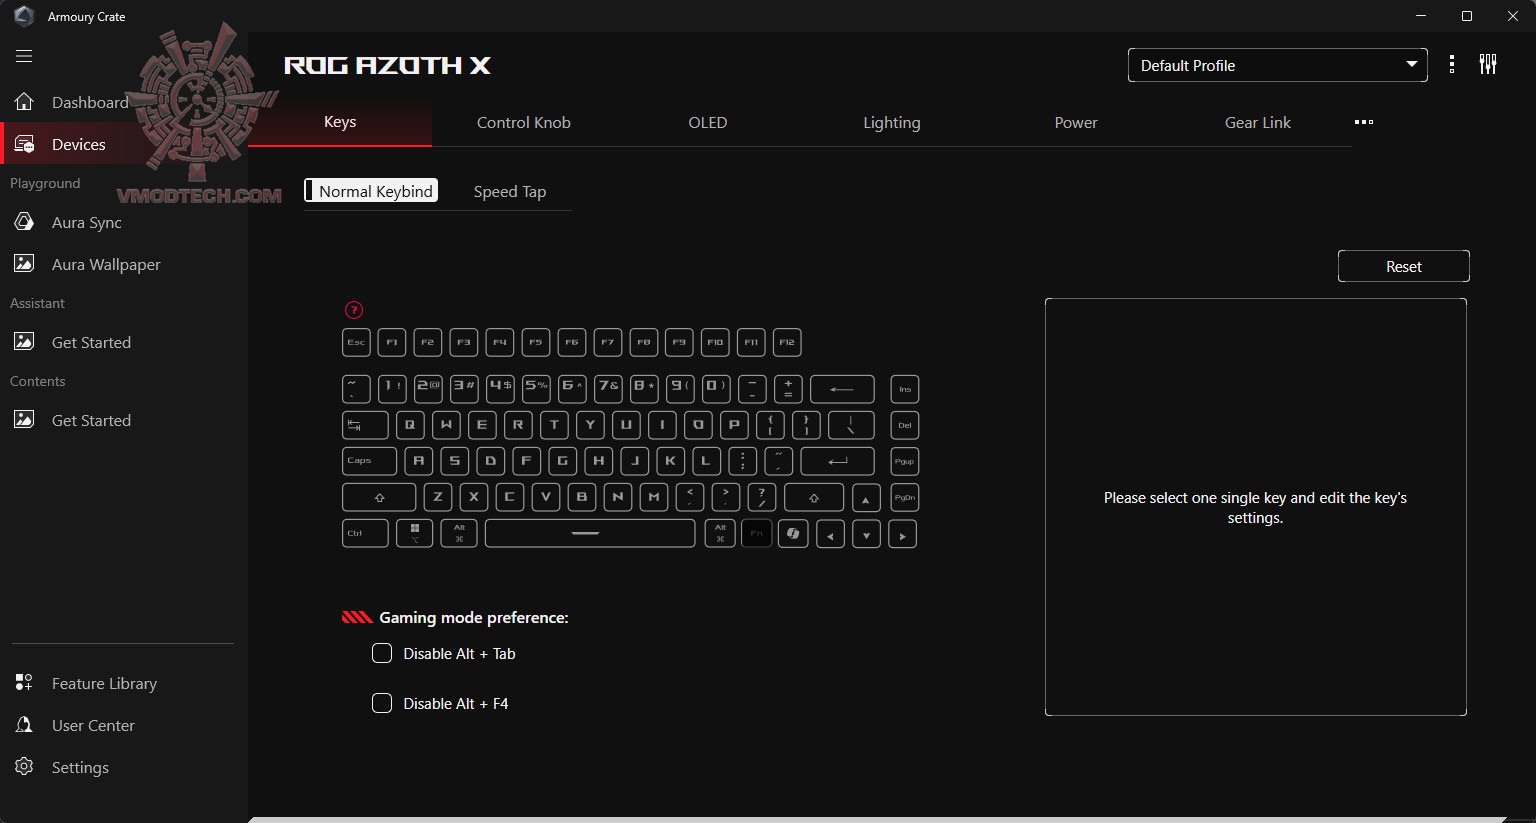Select the Left arrow key
Image resolution: width=1536 pixels, height=823 pixels.
pos(830,533)
